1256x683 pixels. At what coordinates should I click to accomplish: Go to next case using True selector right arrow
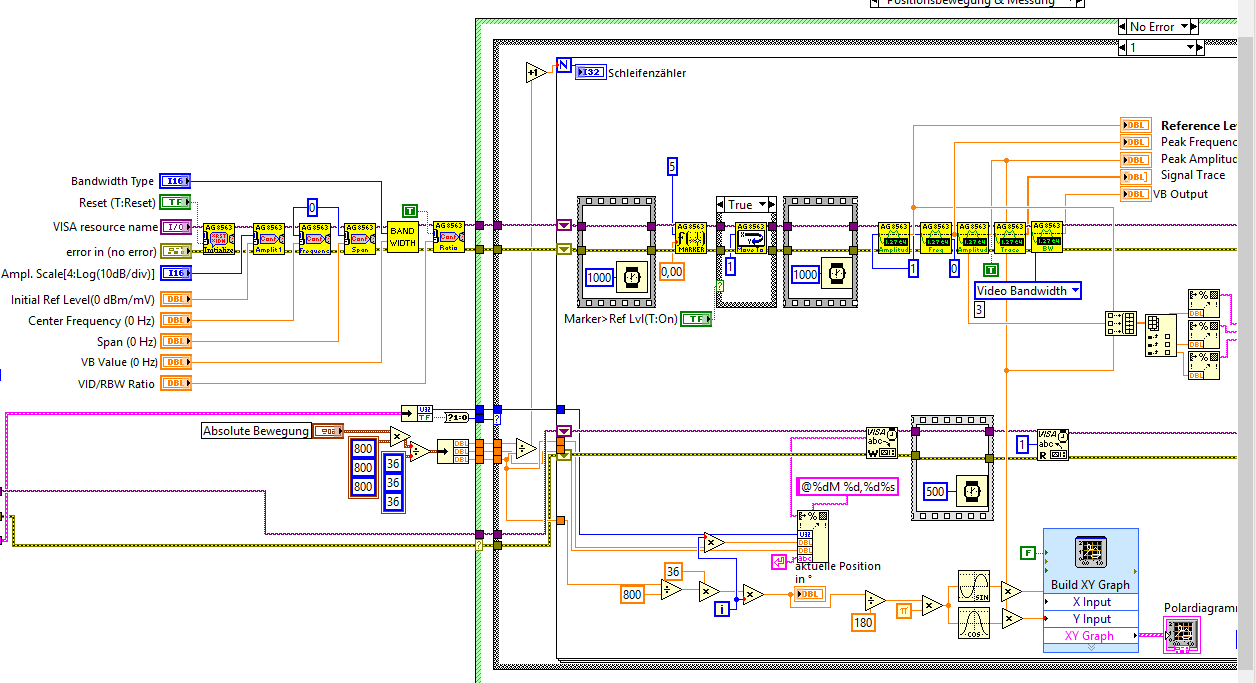coord(771,204)
